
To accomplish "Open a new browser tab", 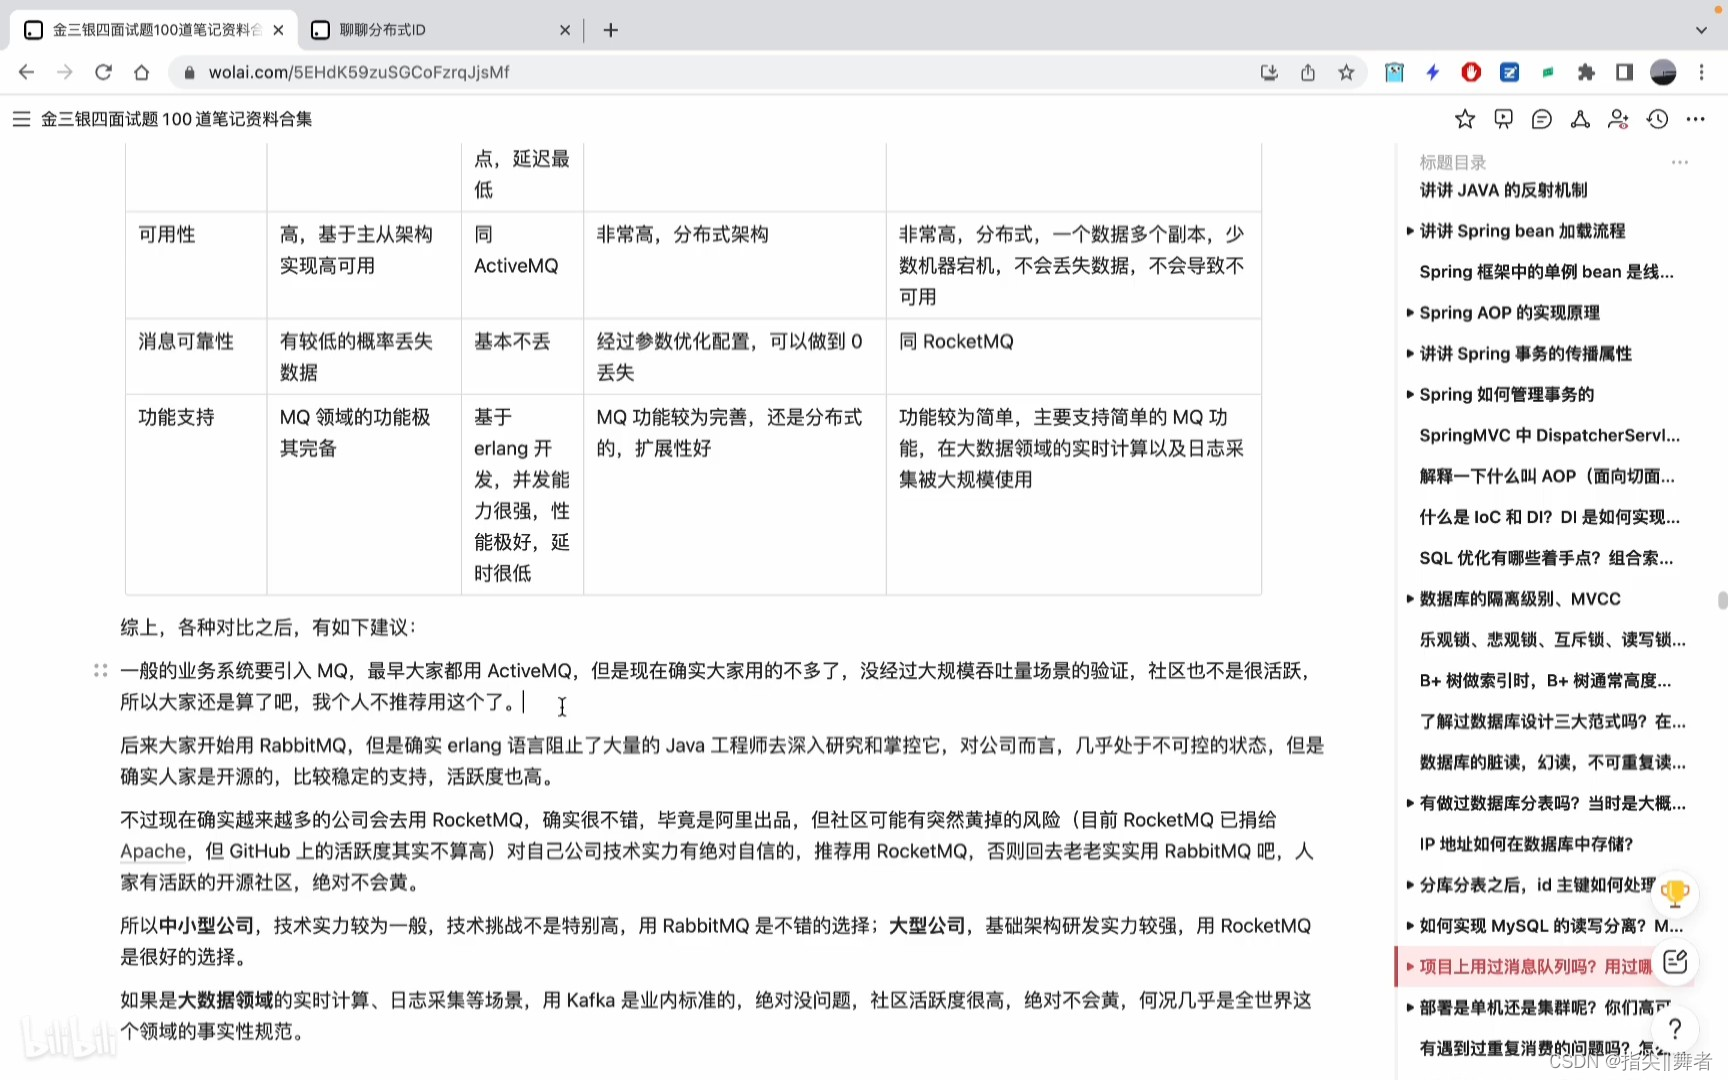I will point(611,30).
